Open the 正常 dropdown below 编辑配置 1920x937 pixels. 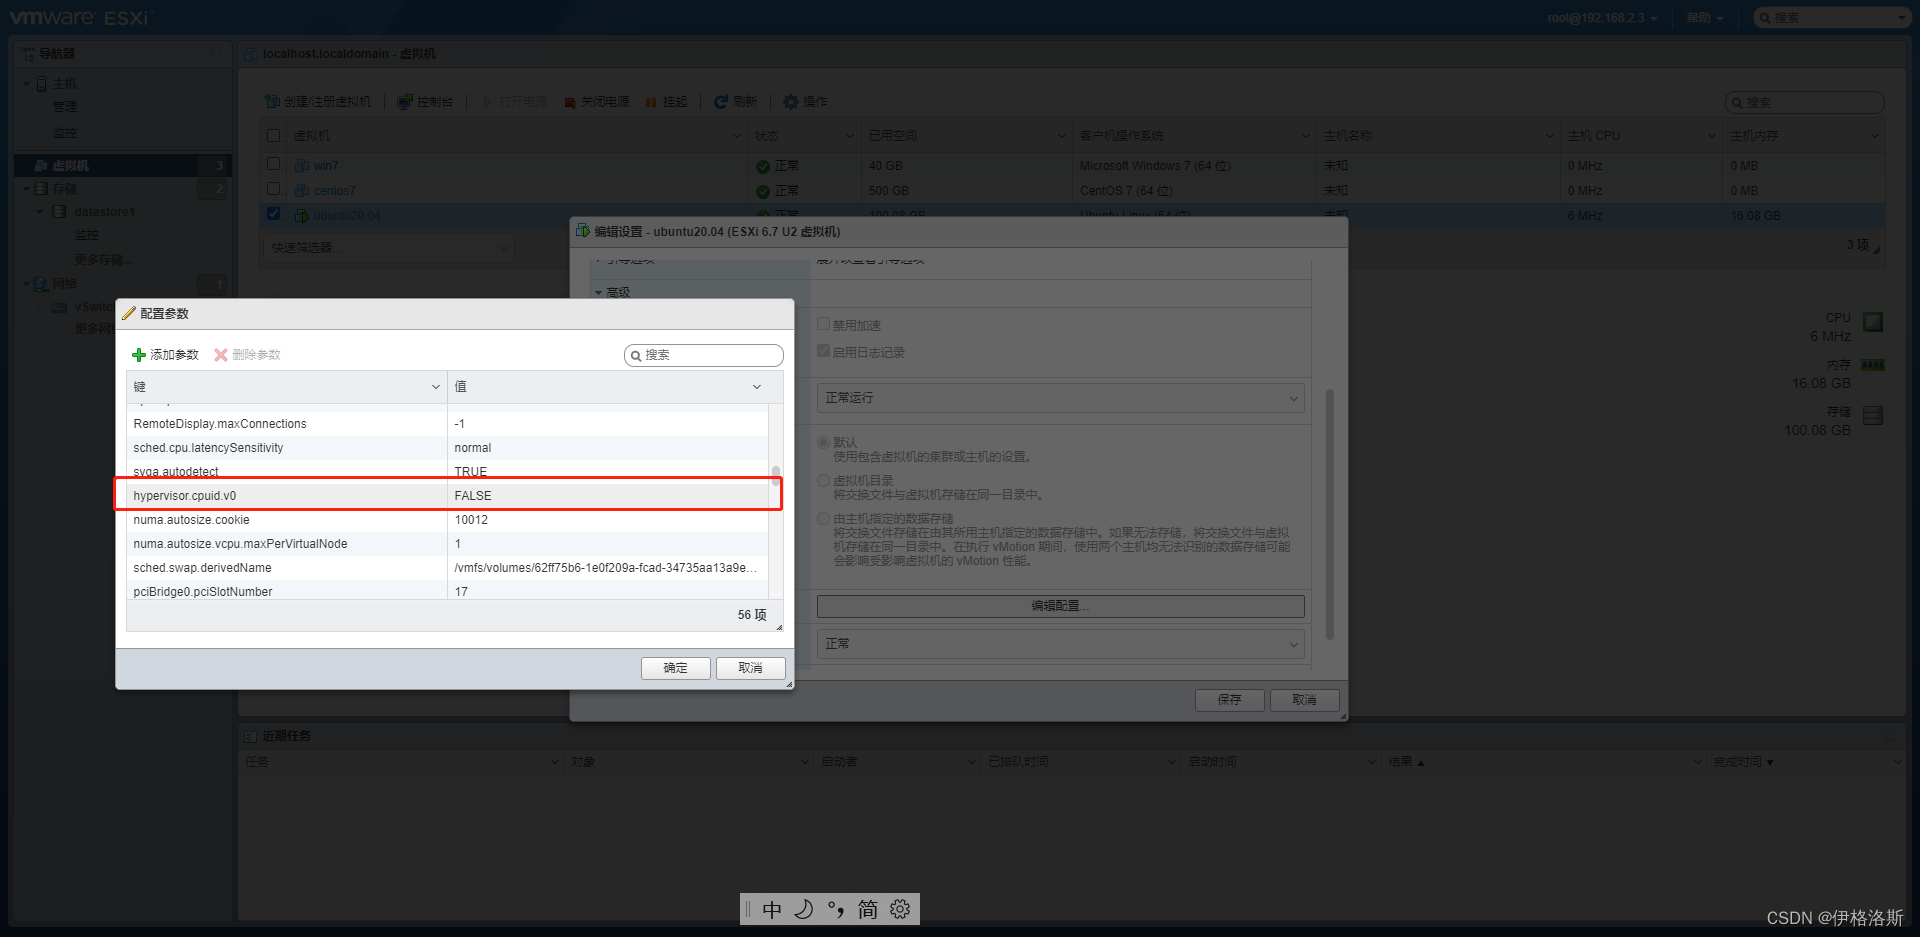1060,644
